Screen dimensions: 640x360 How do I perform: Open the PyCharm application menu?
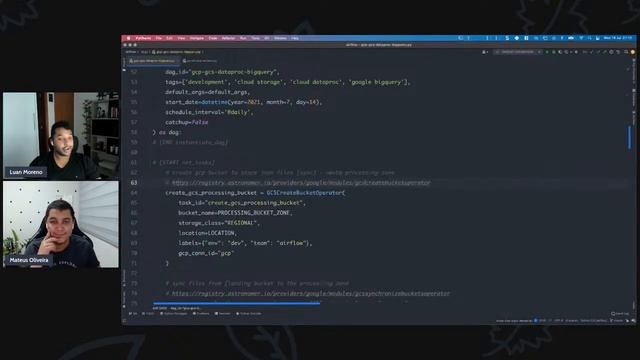143,38
